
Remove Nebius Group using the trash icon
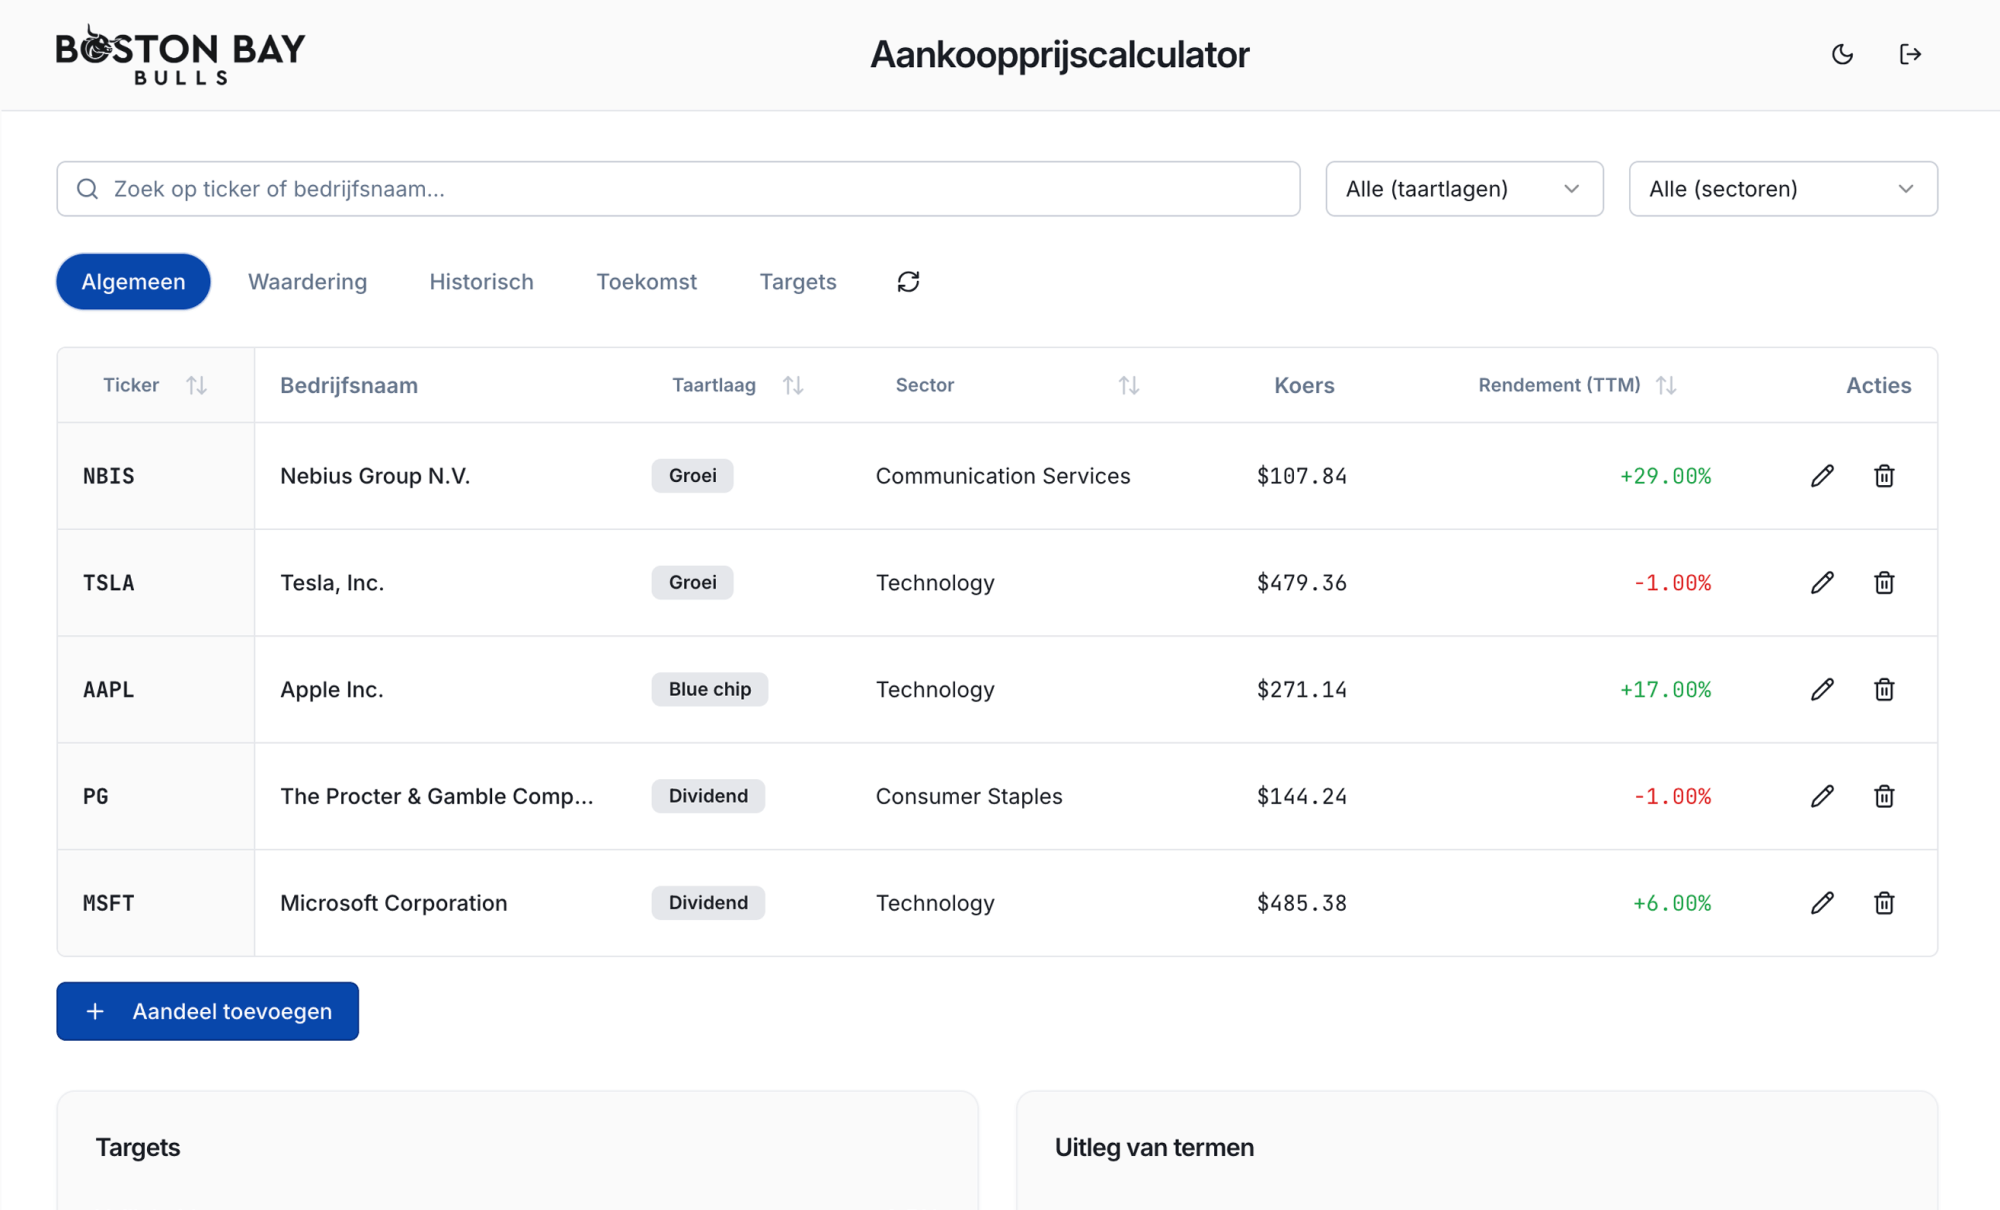[1884, 476]
